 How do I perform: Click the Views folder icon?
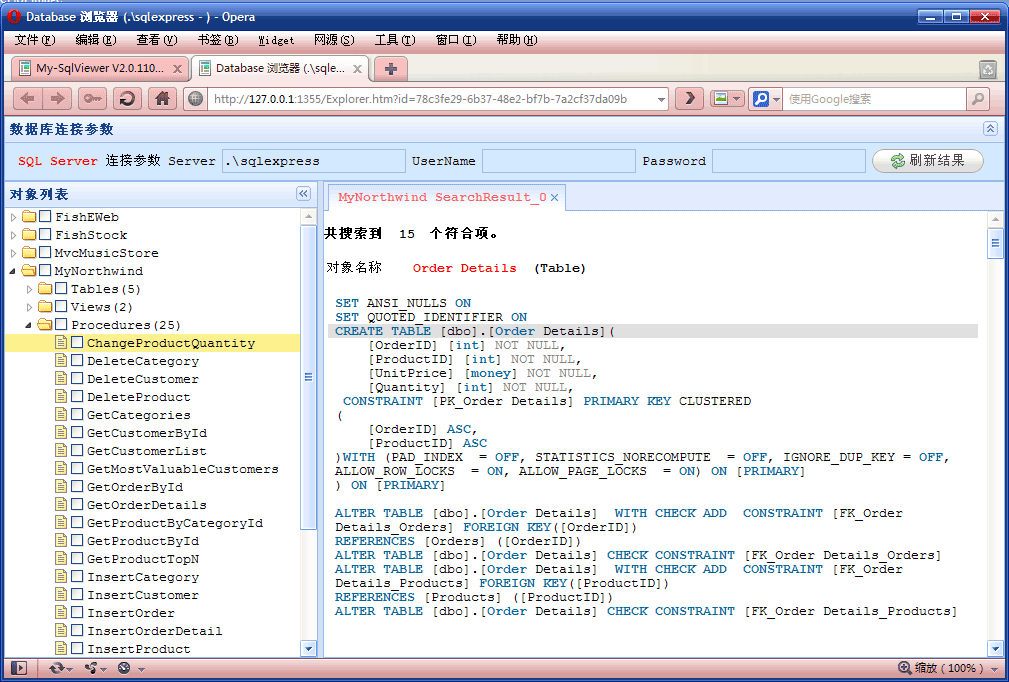[x=45, y=307]
